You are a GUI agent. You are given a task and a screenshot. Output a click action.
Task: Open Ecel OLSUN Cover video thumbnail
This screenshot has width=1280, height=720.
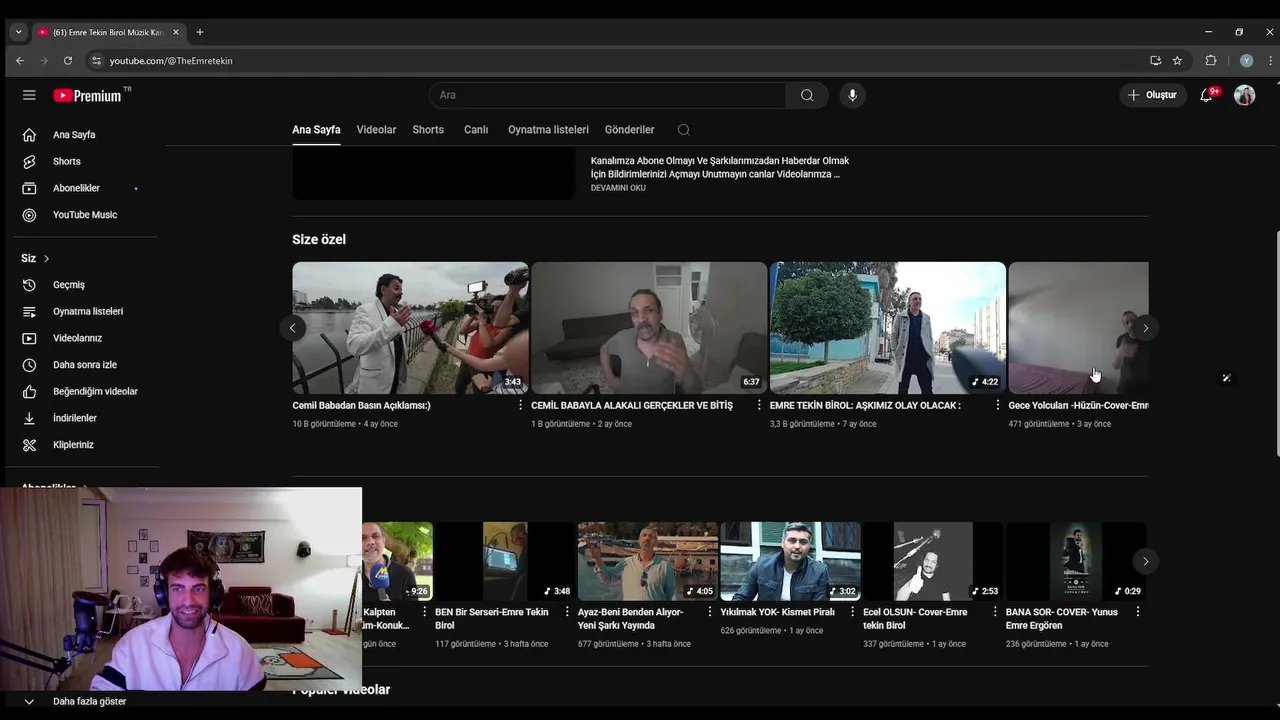click(x=933, y=561)
